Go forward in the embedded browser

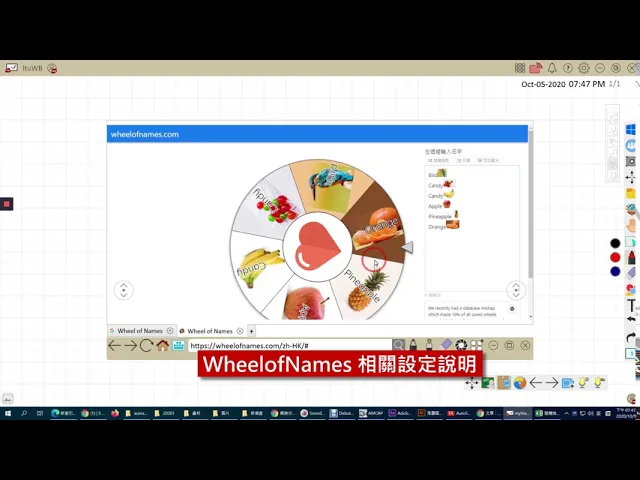click(130, 346)
